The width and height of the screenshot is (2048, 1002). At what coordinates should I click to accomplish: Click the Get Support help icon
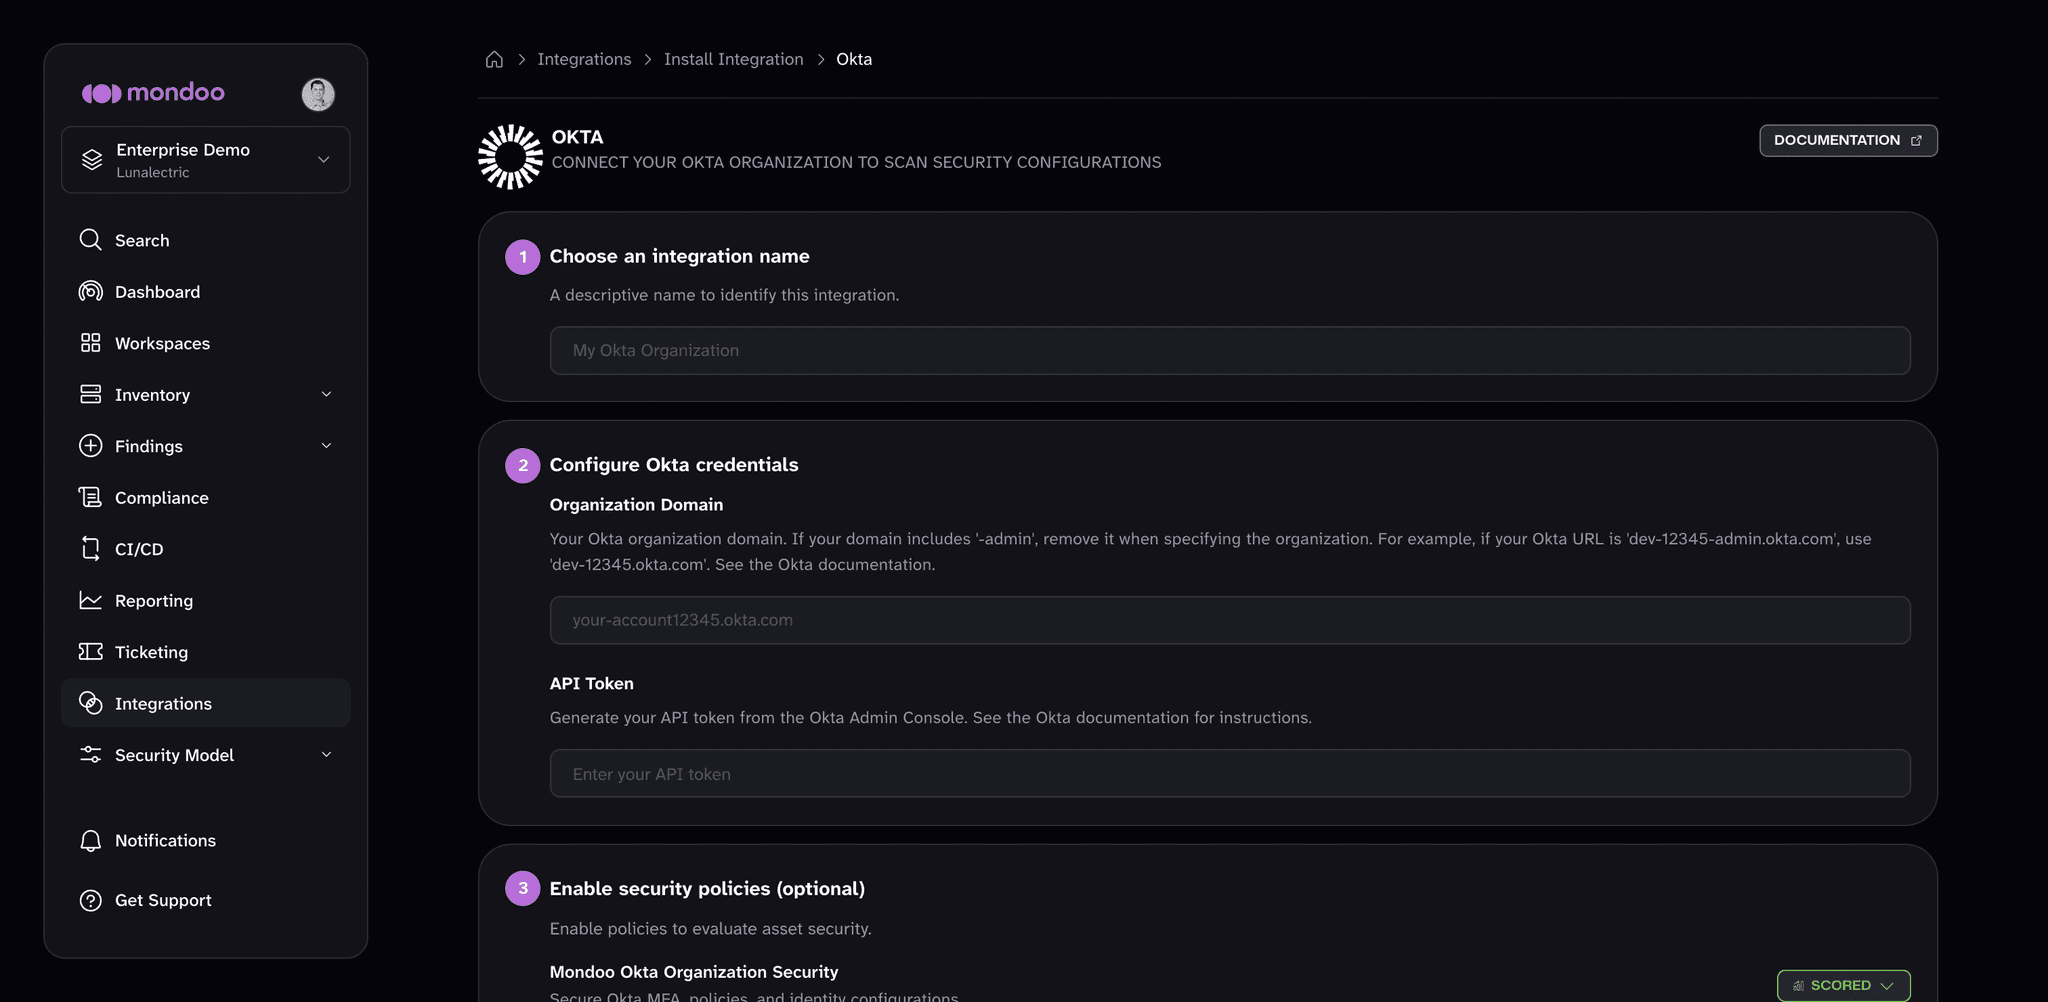point(91,900)
